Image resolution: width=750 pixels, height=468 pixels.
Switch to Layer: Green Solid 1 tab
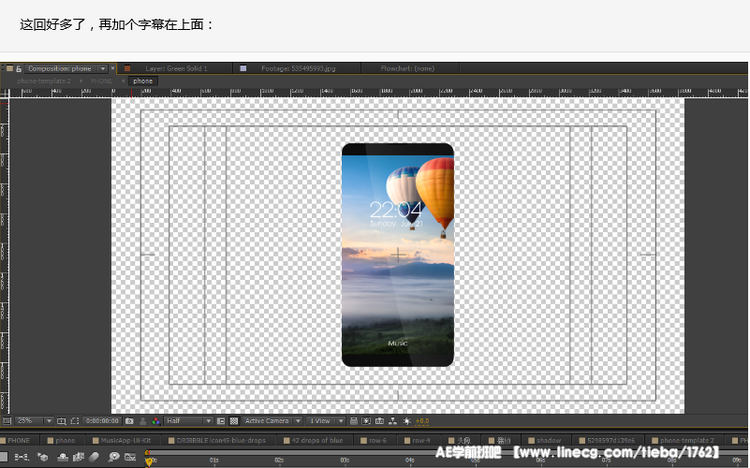[x=176, y=68]
